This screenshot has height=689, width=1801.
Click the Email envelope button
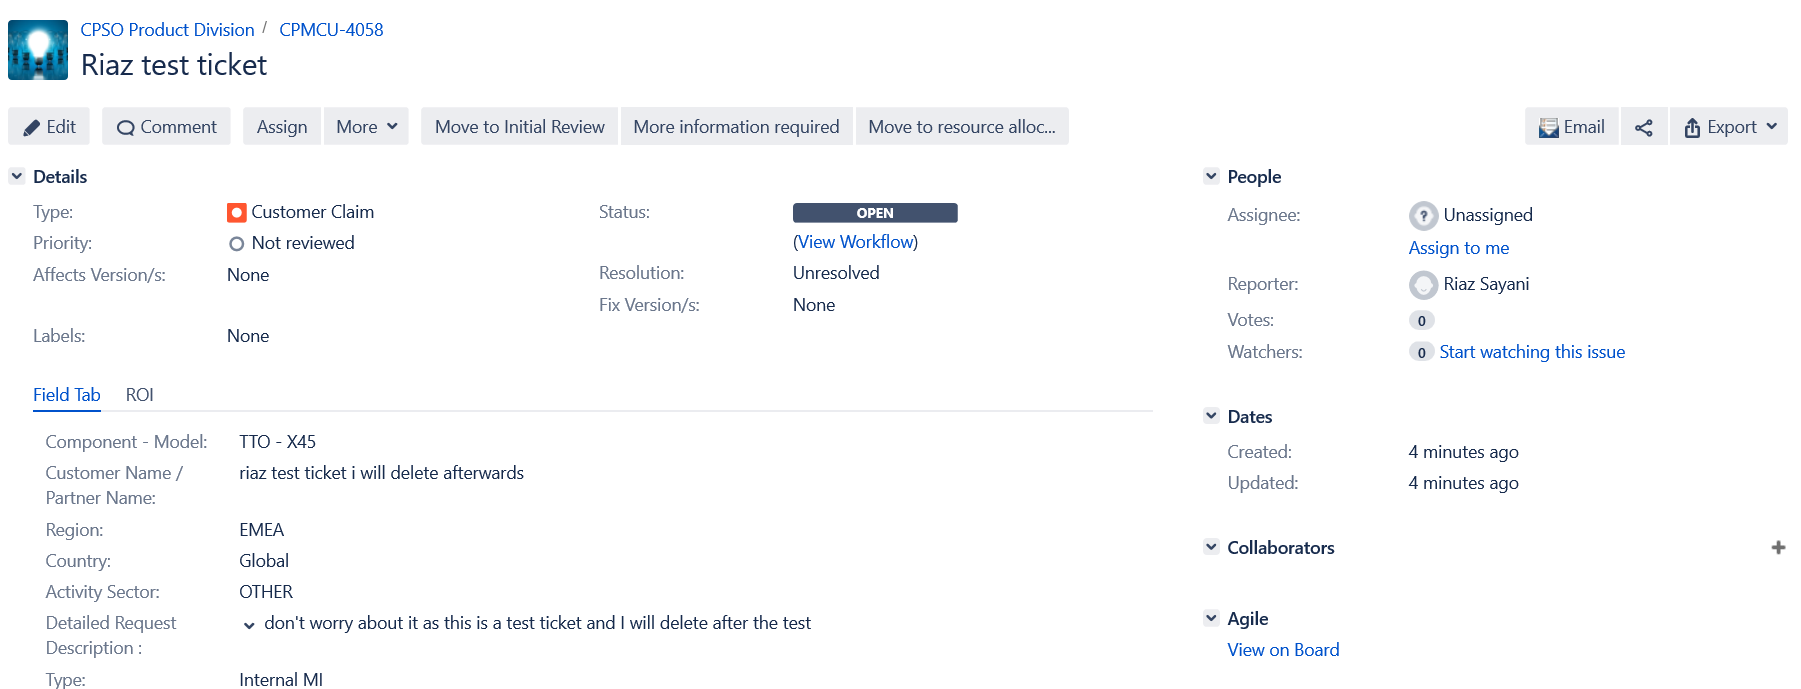(1572, 127)
